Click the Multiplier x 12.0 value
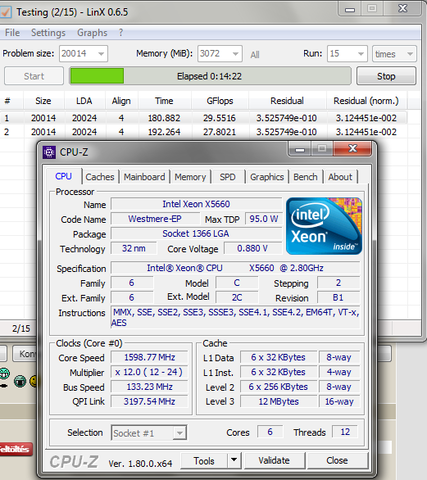The image size is (427, 480). (x=149, y=372)
